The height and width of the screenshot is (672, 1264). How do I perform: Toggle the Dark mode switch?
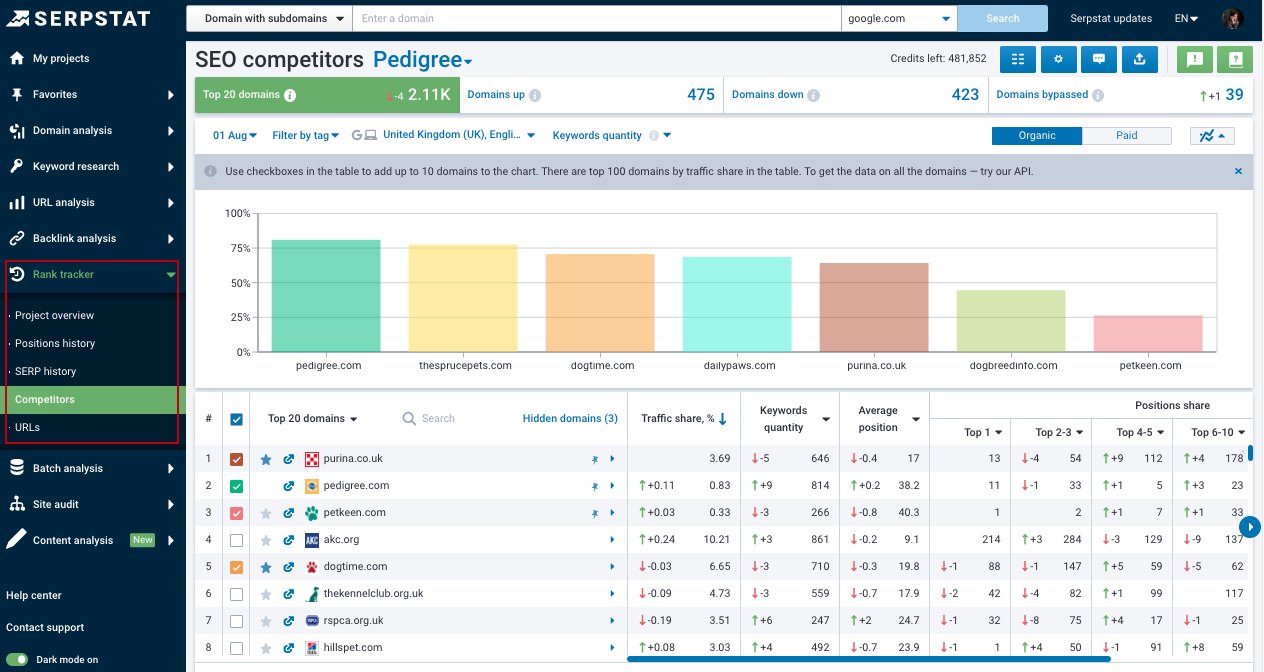click(x=17, y=660)
